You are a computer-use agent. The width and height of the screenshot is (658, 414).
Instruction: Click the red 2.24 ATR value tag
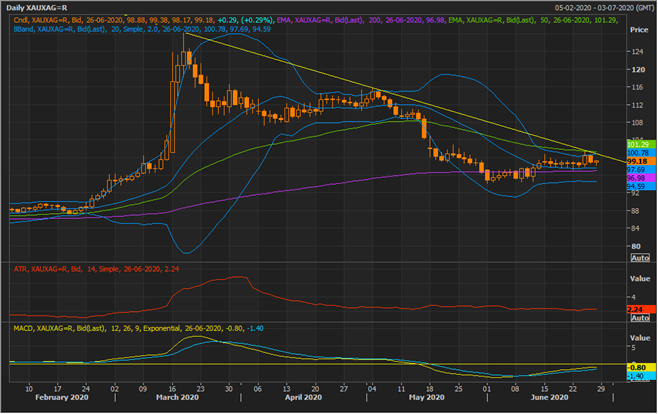tap(641, 310)
